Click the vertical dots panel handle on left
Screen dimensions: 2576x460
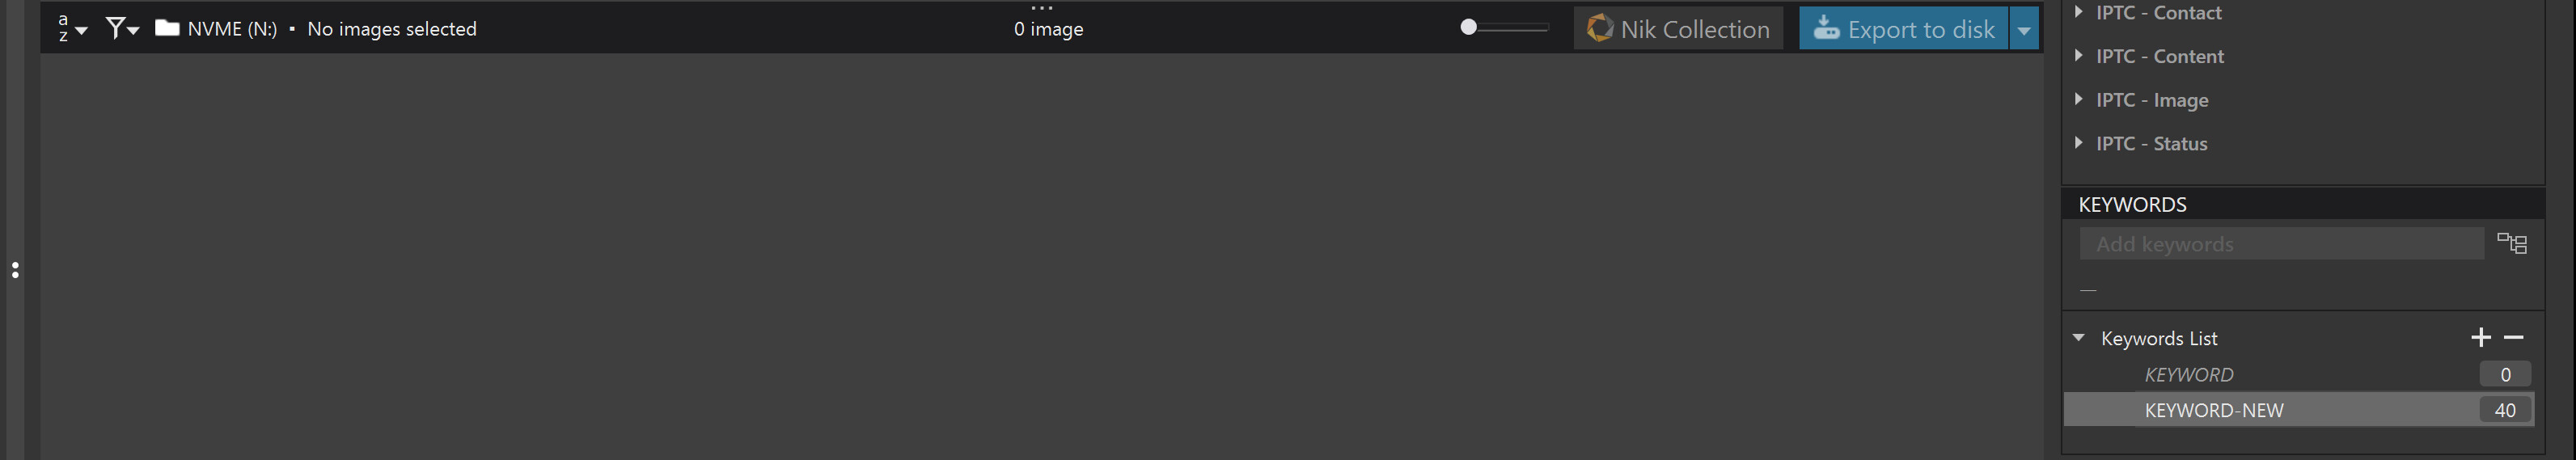coord(15,270)
